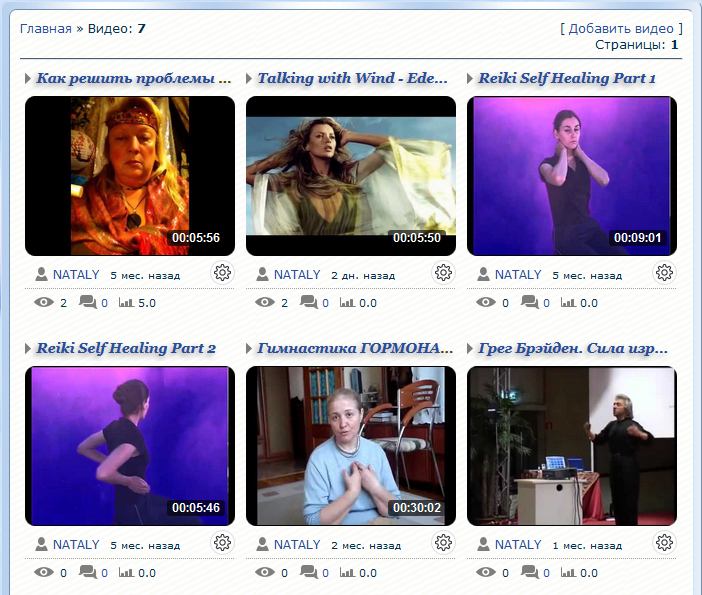Open Грег Брэйден video title

click(x=573, y=348)
